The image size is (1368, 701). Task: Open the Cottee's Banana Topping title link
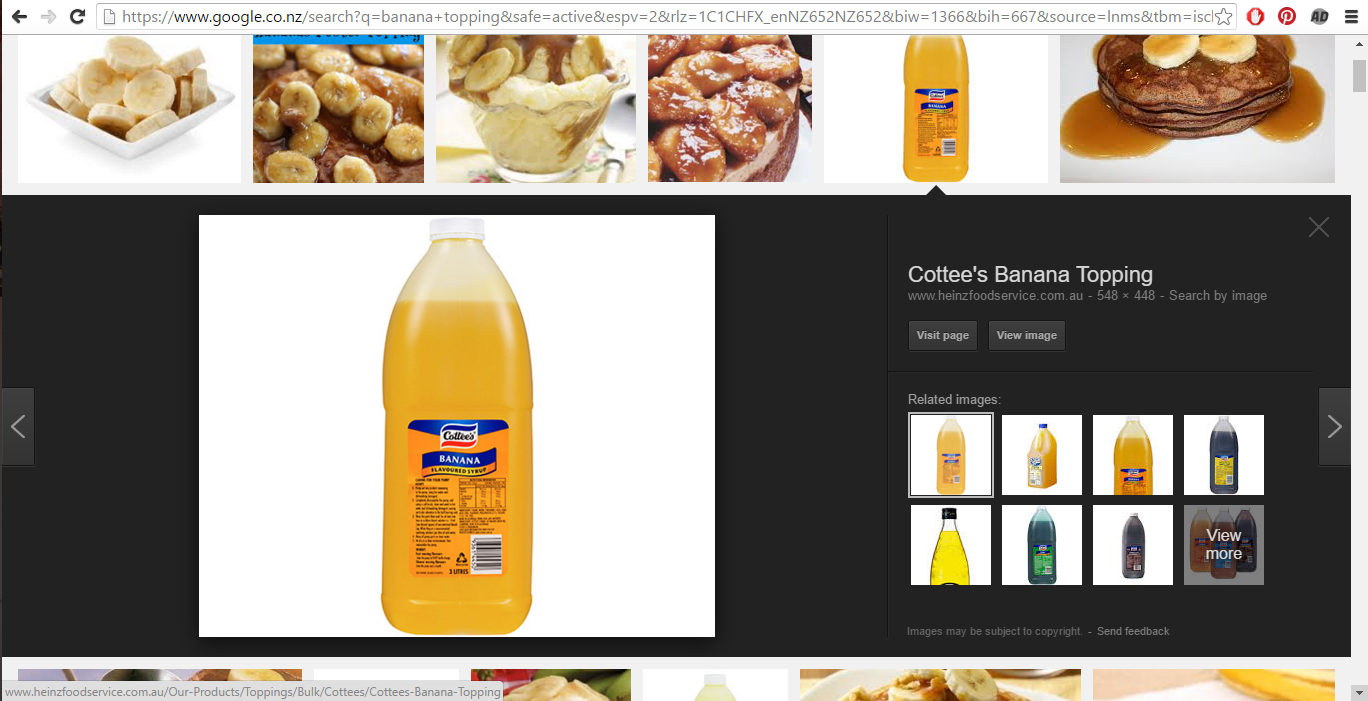(1030, 274)
